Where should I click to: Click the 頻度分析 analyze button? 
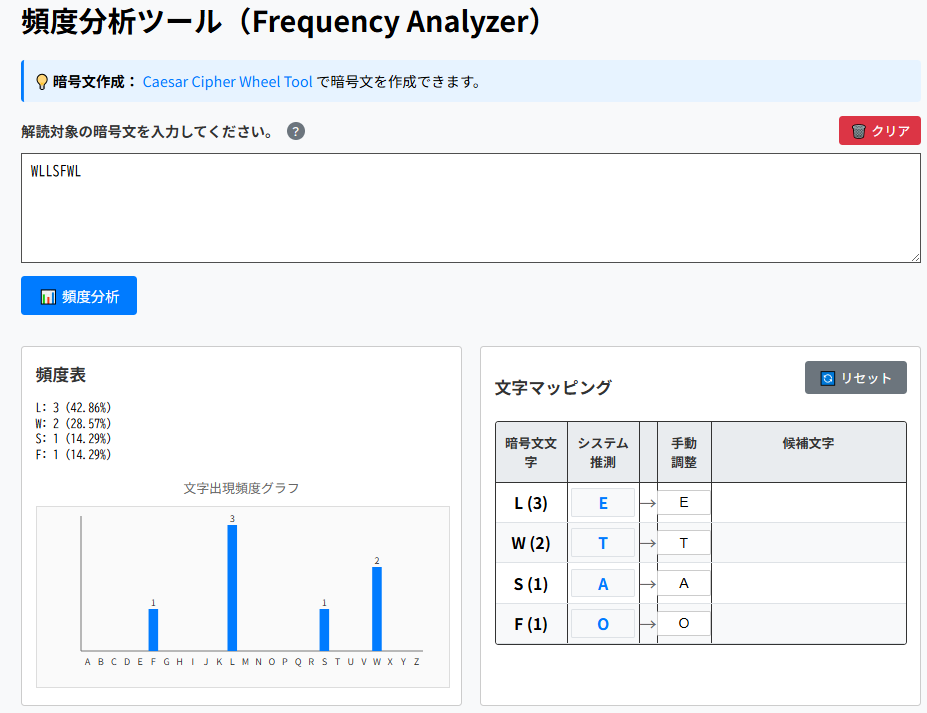pyautogui.click(x=79, y=296)
